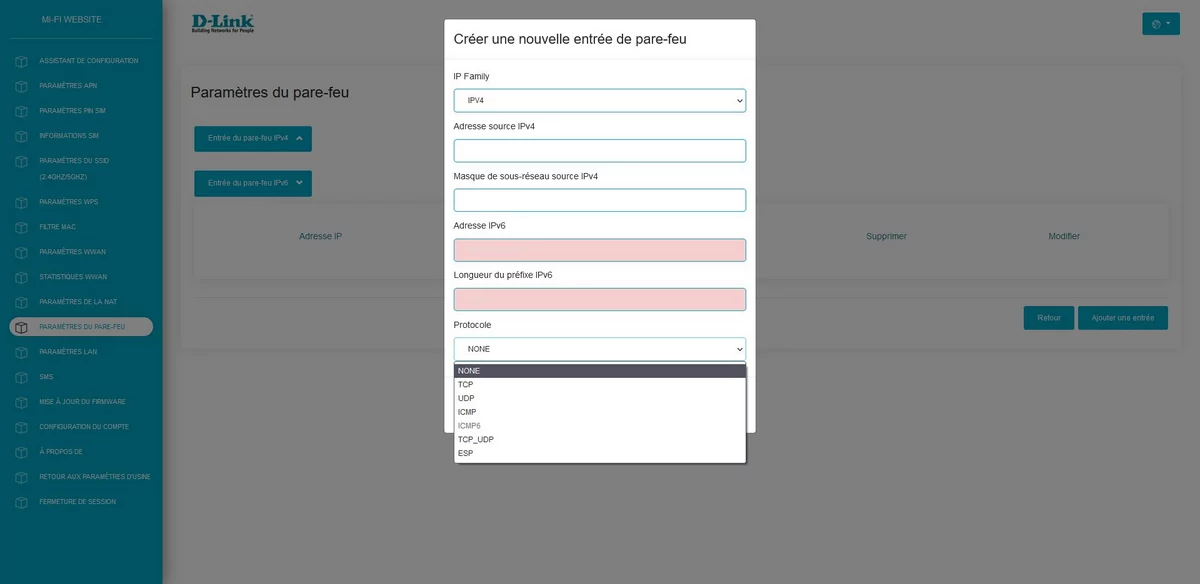Click the cube icon next to Statistiques WWAN
The width and height of the screenshot is (1200, 584).
coord(21,277)
